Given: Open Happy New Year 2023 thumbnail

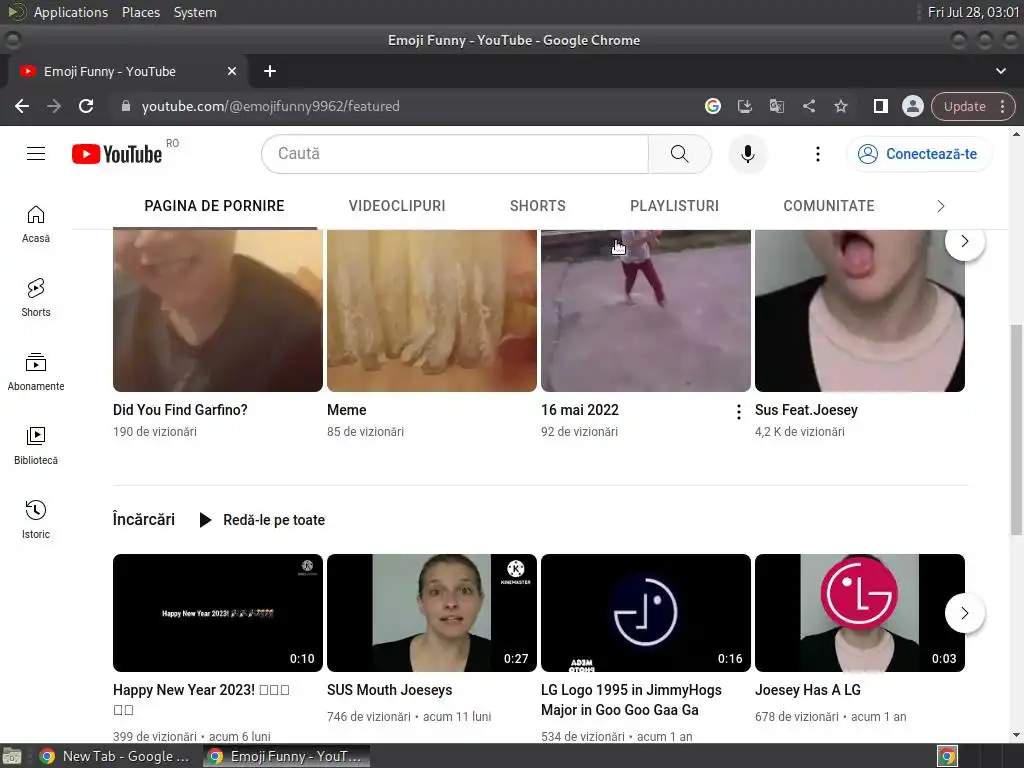Looking at the screenshot, I should (x=217, y=613).
